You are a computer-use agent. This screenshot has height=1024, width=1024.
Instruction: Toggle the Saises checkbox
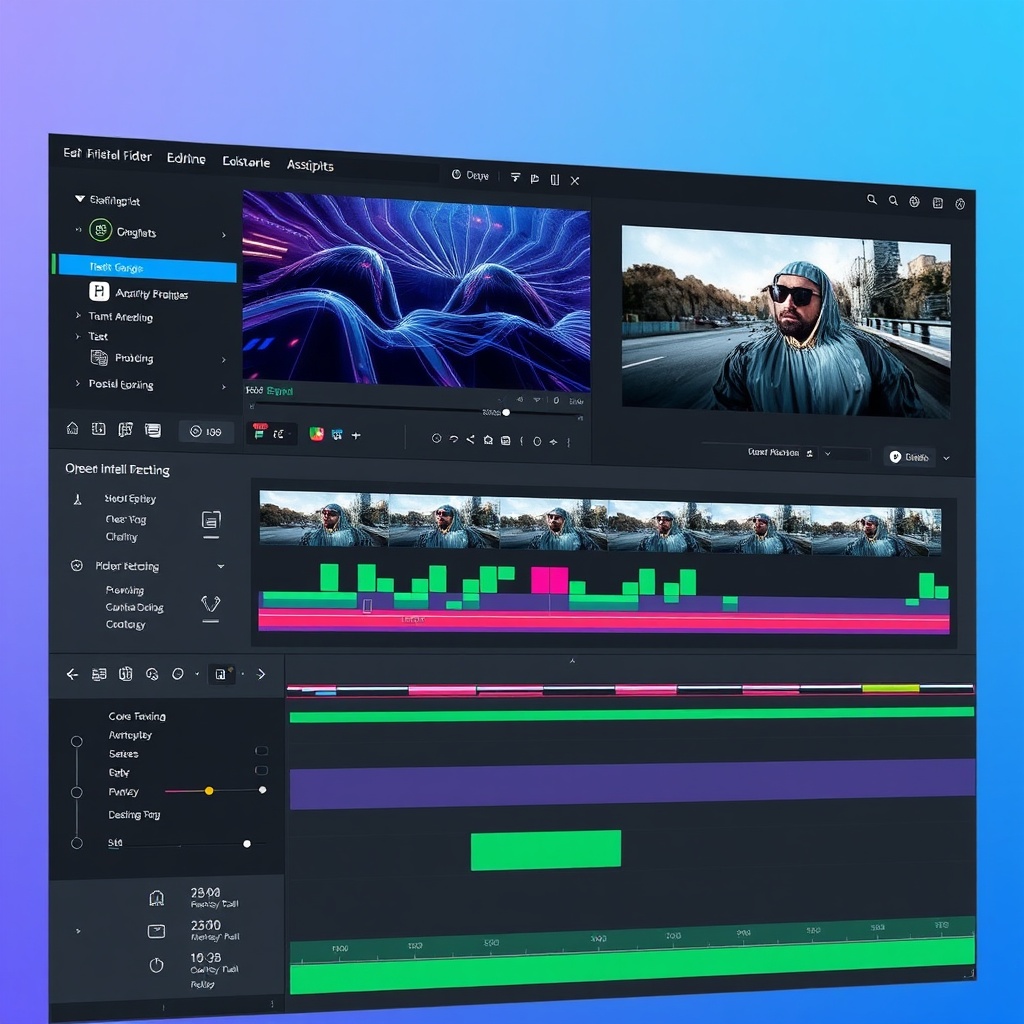tap(261, 751)
